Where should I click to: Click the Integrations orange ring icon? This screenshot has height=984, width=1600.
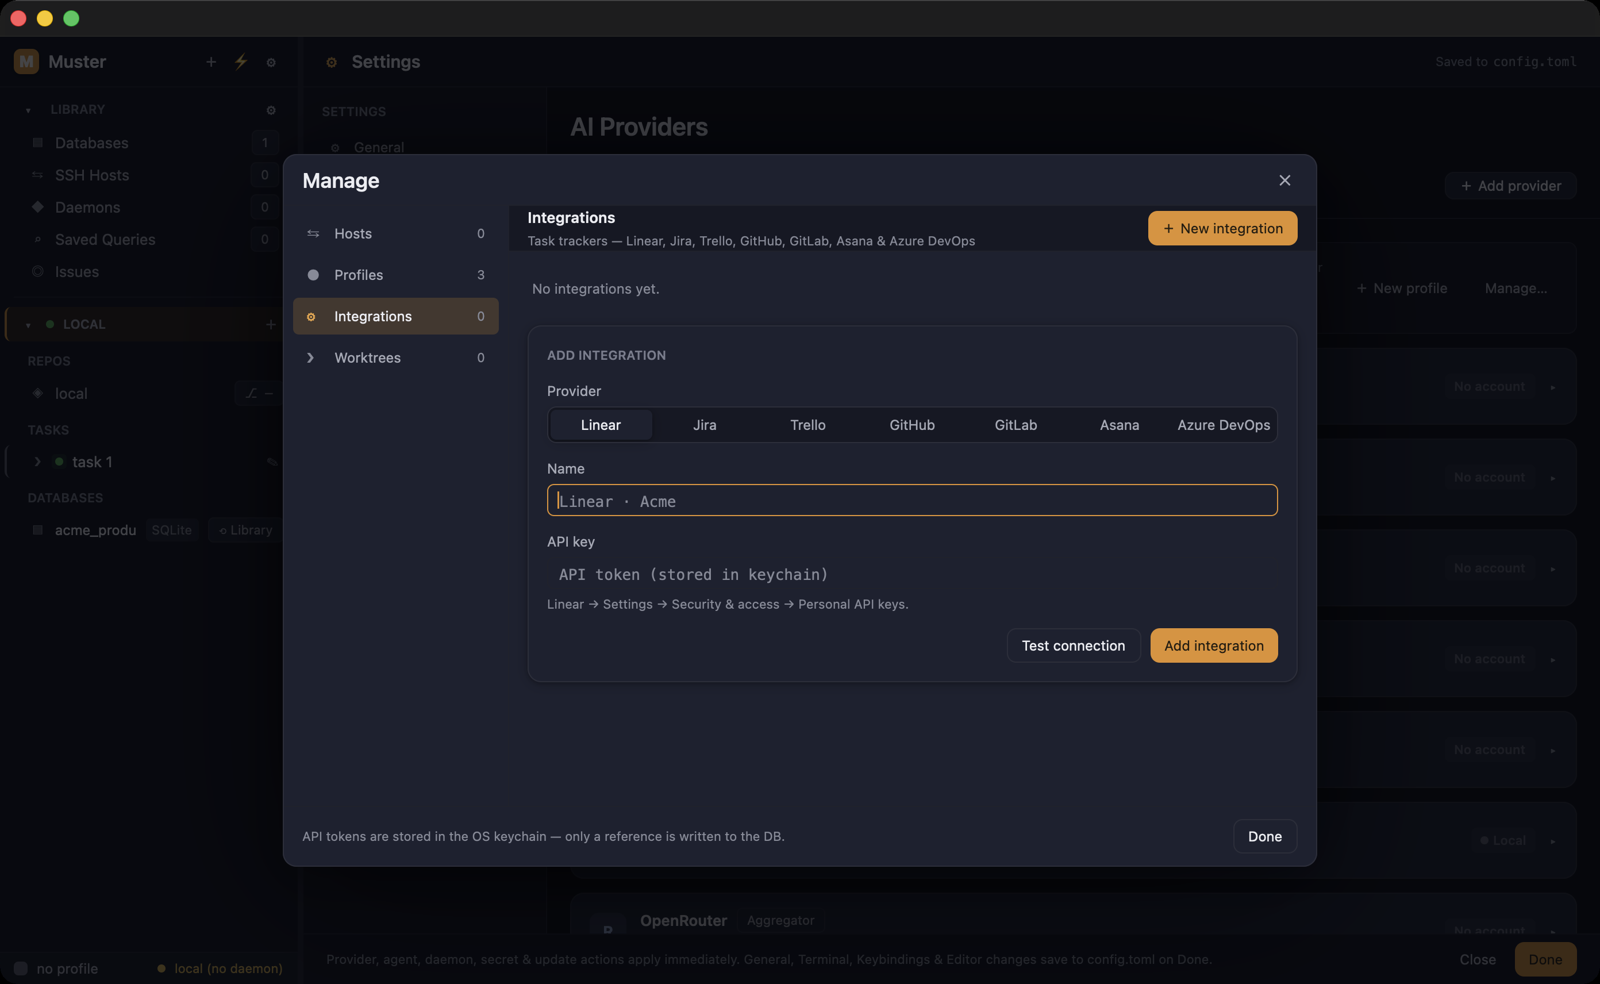tap(311, 316)
